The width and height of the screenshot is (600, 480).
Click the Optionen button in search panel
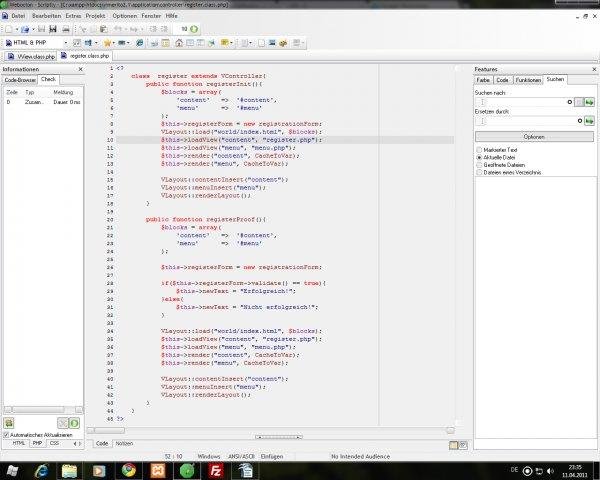click(x=533, y=136)
